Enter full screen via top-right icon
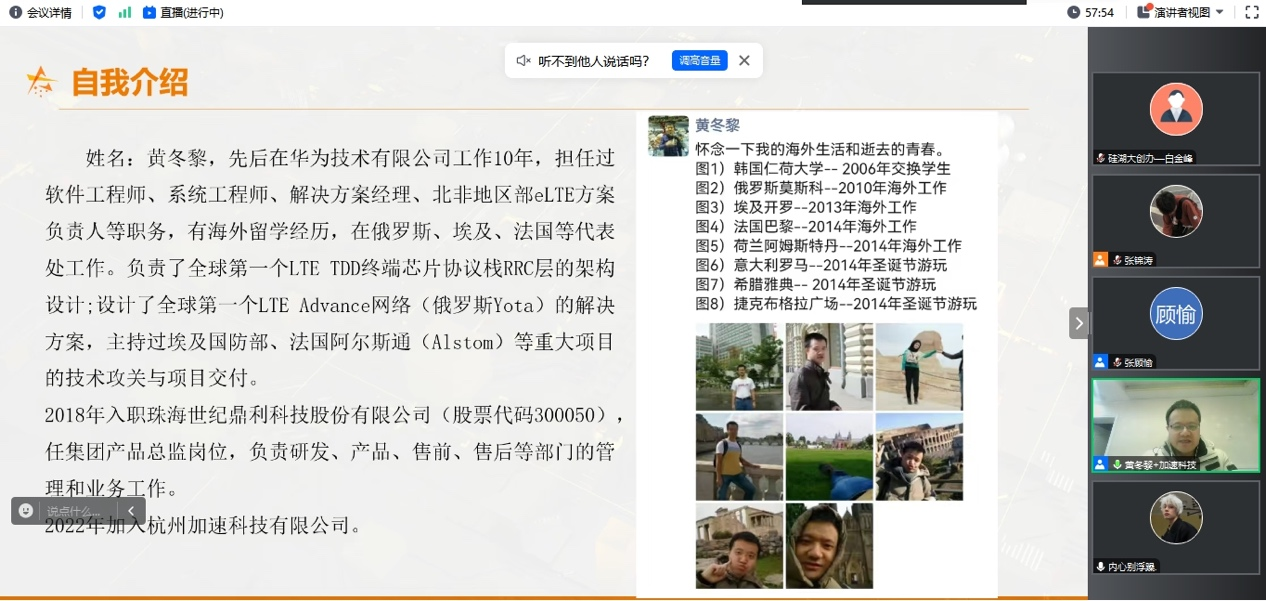The height and width of the screenshot is (601, 1266). [1251, 13]
